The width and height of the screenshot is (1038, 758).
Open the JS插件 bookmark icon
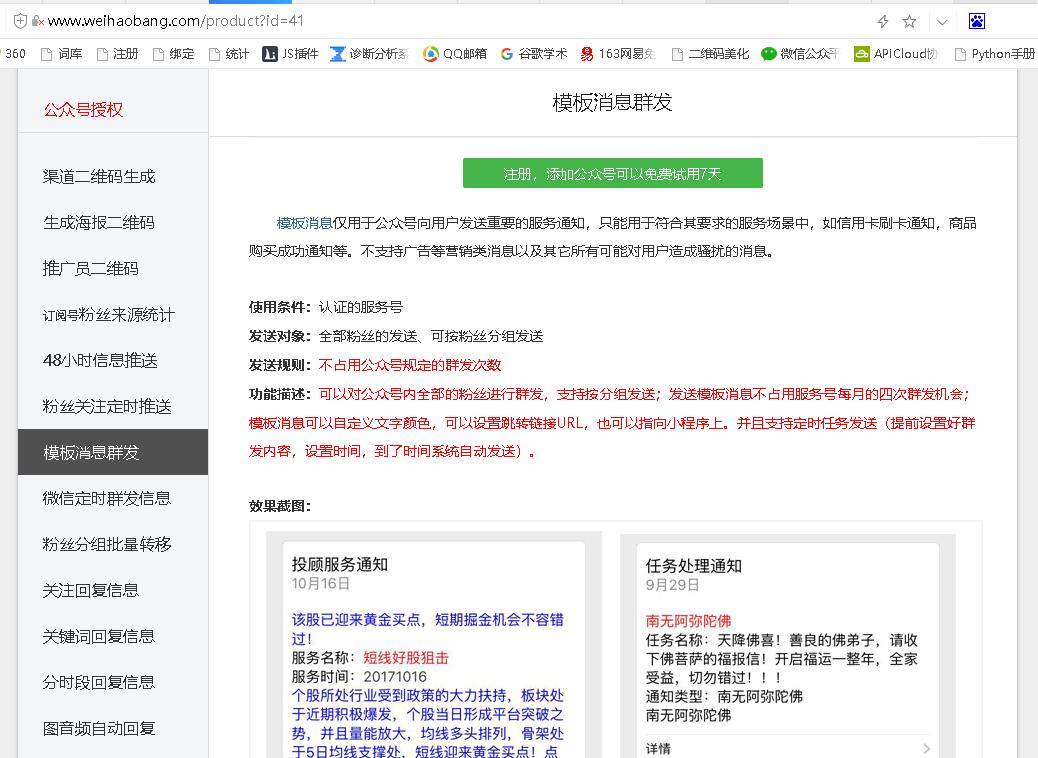[269, 54]
